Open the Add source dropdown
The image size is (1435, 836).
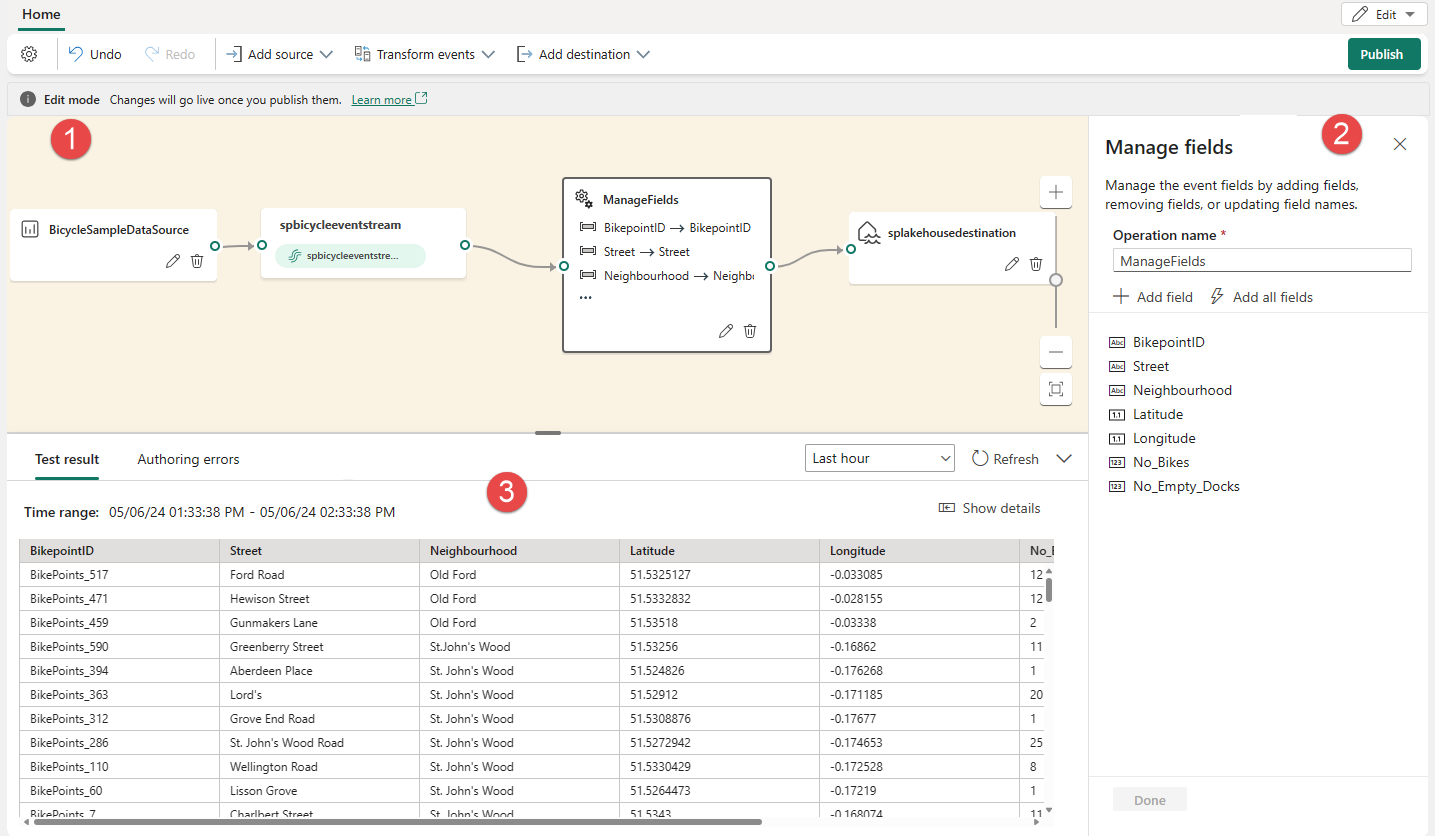tap(278, 54)
